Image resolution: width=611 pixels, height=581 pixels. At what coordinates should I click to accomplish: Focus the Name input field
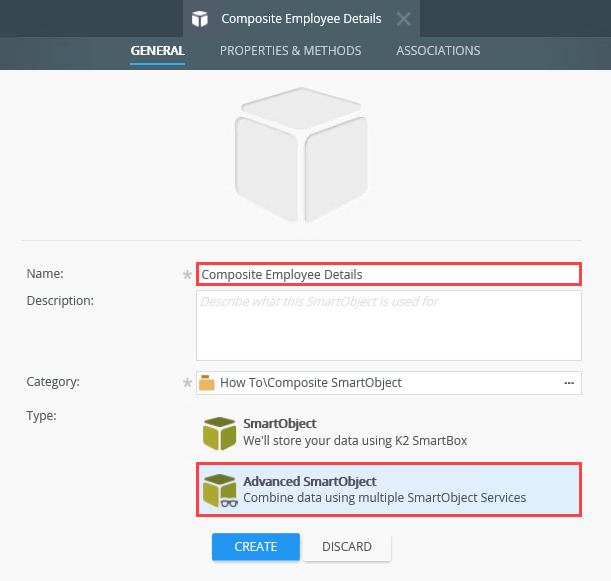click(389, 274)
